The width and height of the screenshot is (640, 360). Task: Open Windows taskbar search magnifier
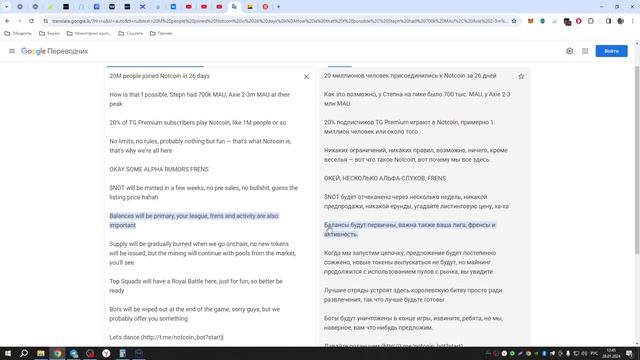tap(24, 353)
